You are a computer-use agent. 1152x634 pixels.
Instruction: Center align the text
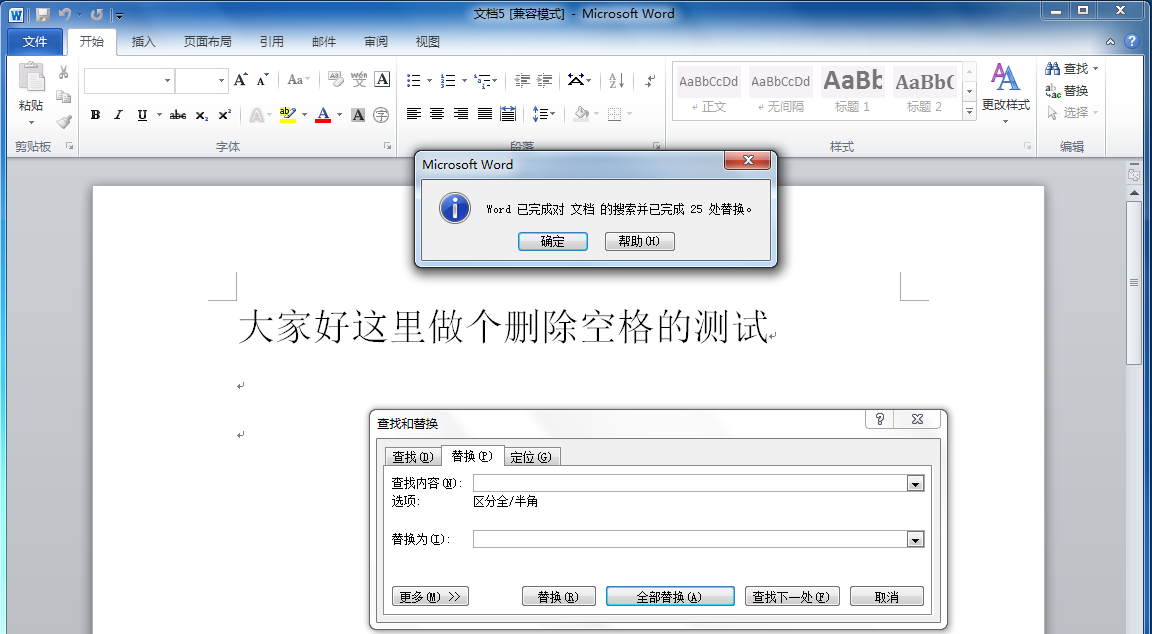pyautogui.click(x=437, y=114)
